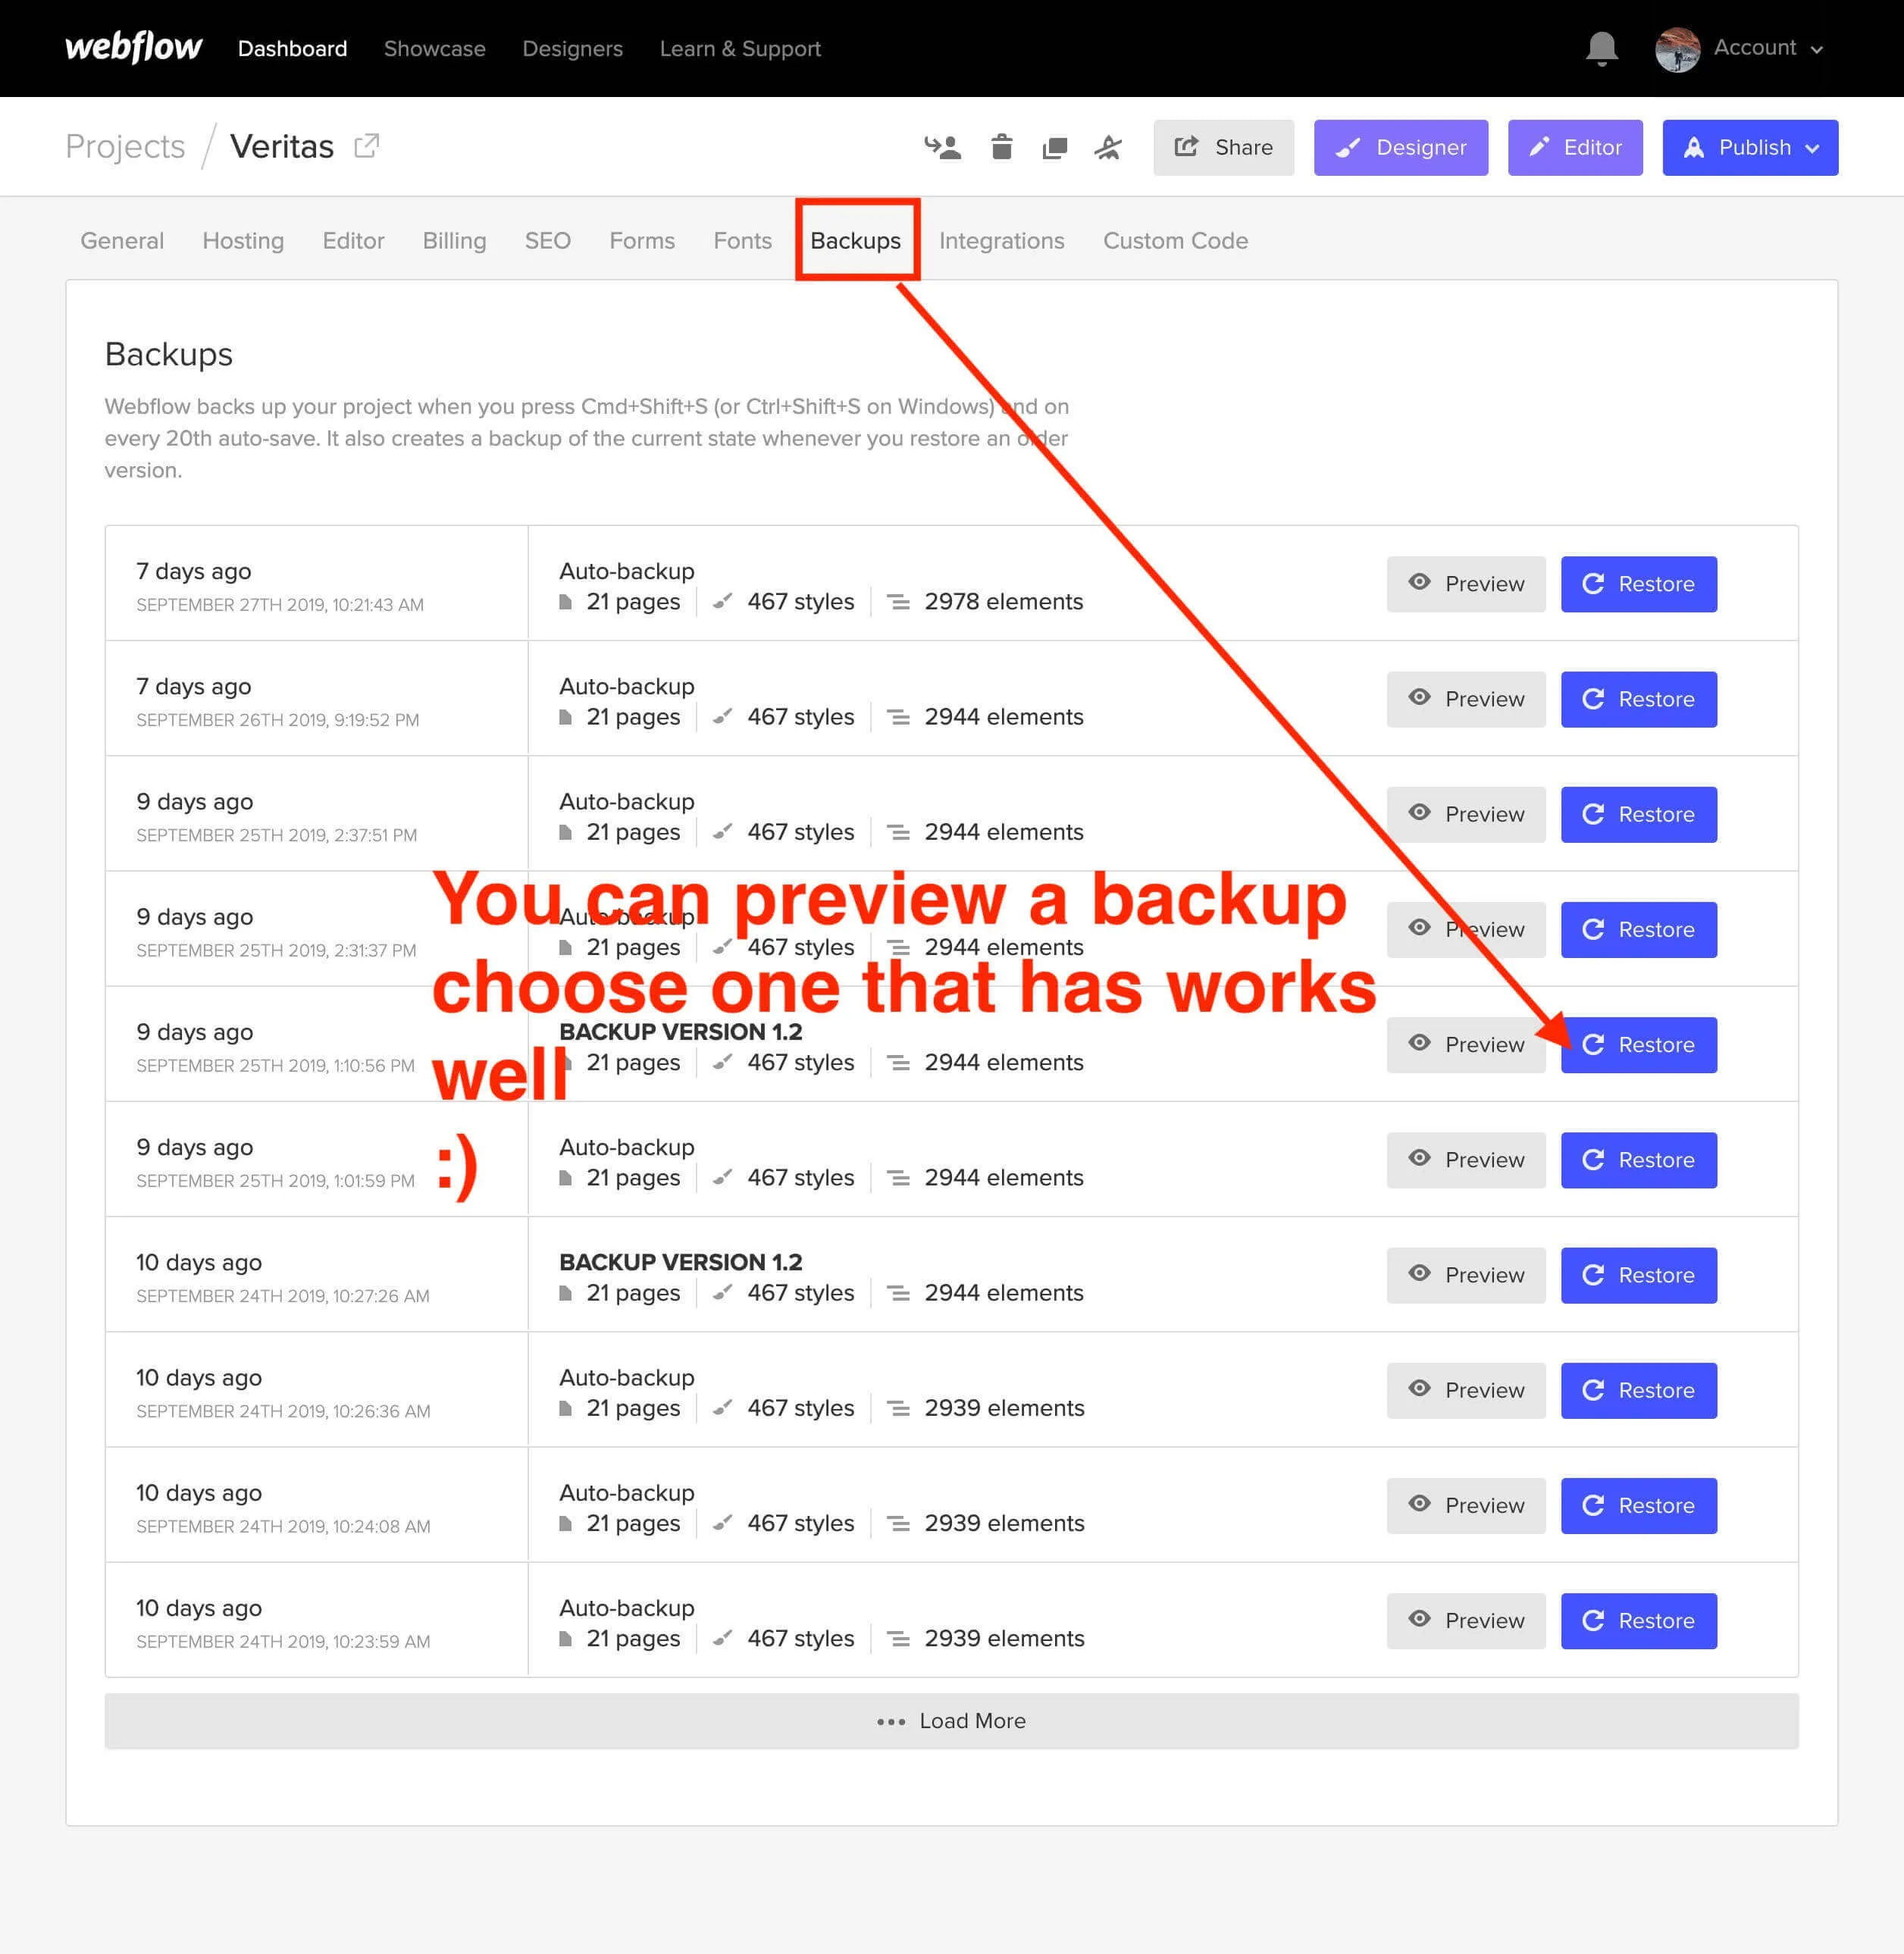Click the Webflow logo

pos(133,48)
